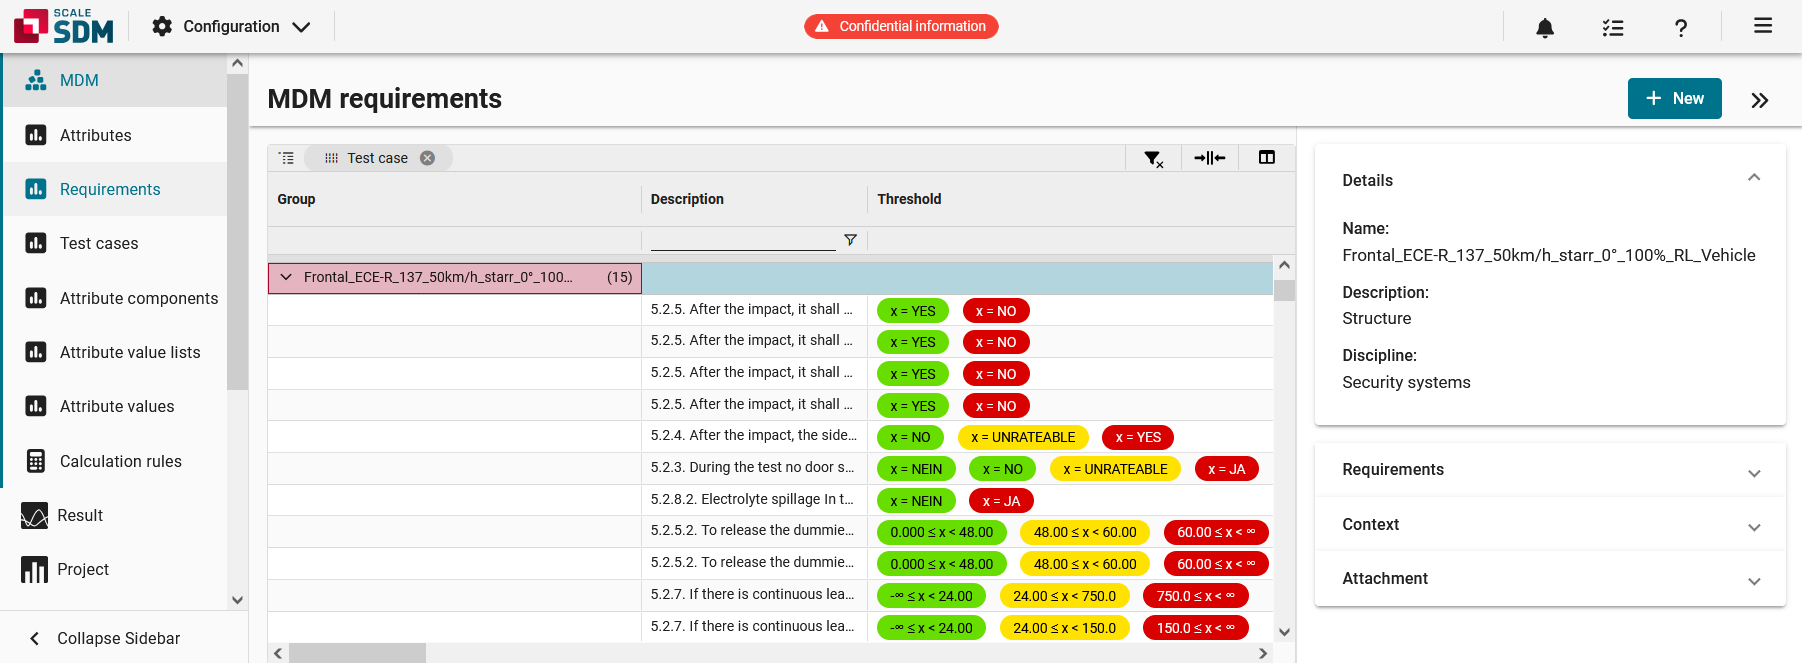Click the Frontal_ECE-R_137 name value in Details

pos(1549,255)
